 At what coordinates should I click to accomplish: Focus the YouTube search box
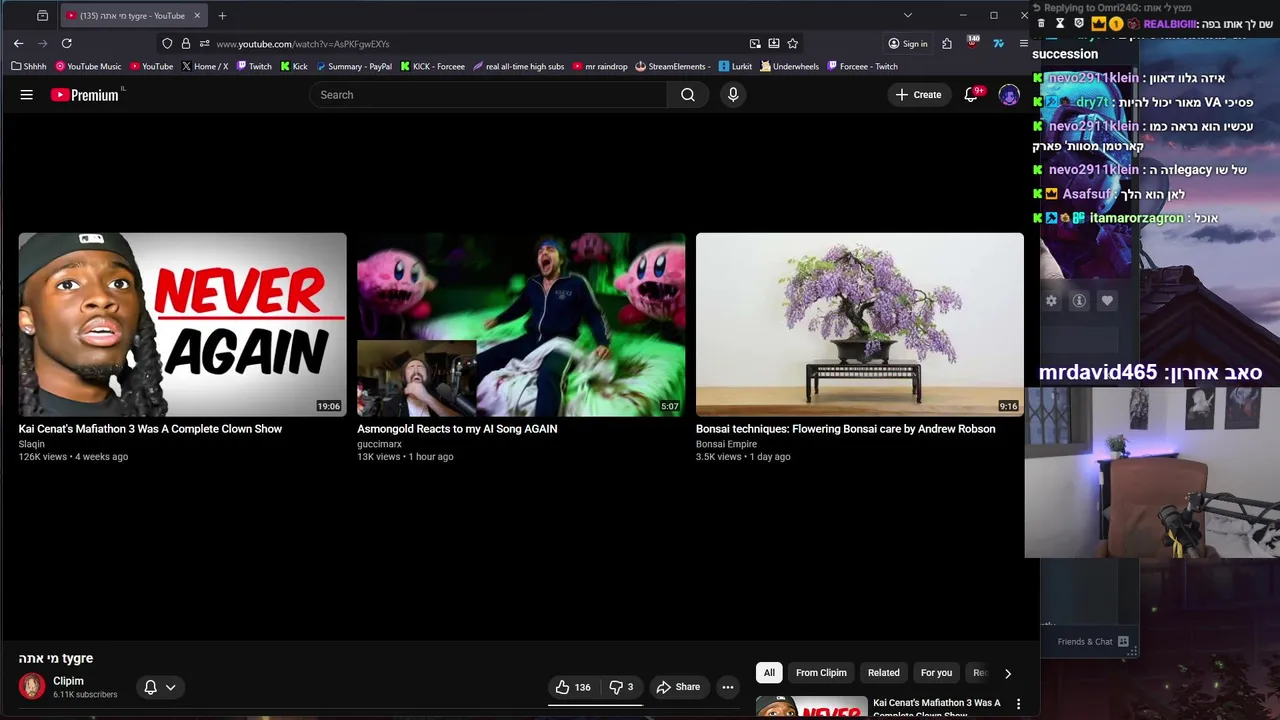488,95
